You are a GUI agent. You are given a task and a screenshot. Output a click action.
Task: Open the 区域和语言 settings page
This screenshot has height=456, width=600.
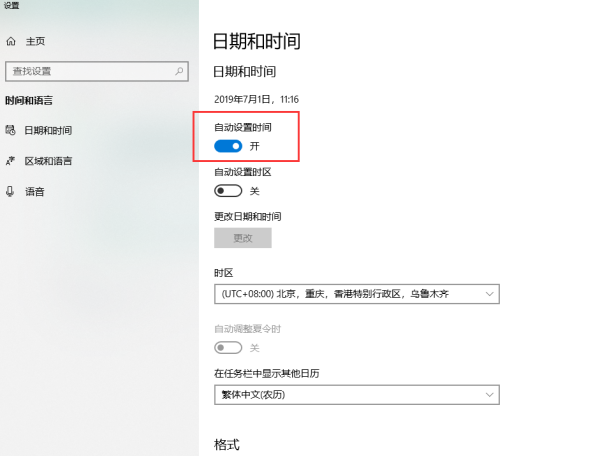[x=48, y=161]
